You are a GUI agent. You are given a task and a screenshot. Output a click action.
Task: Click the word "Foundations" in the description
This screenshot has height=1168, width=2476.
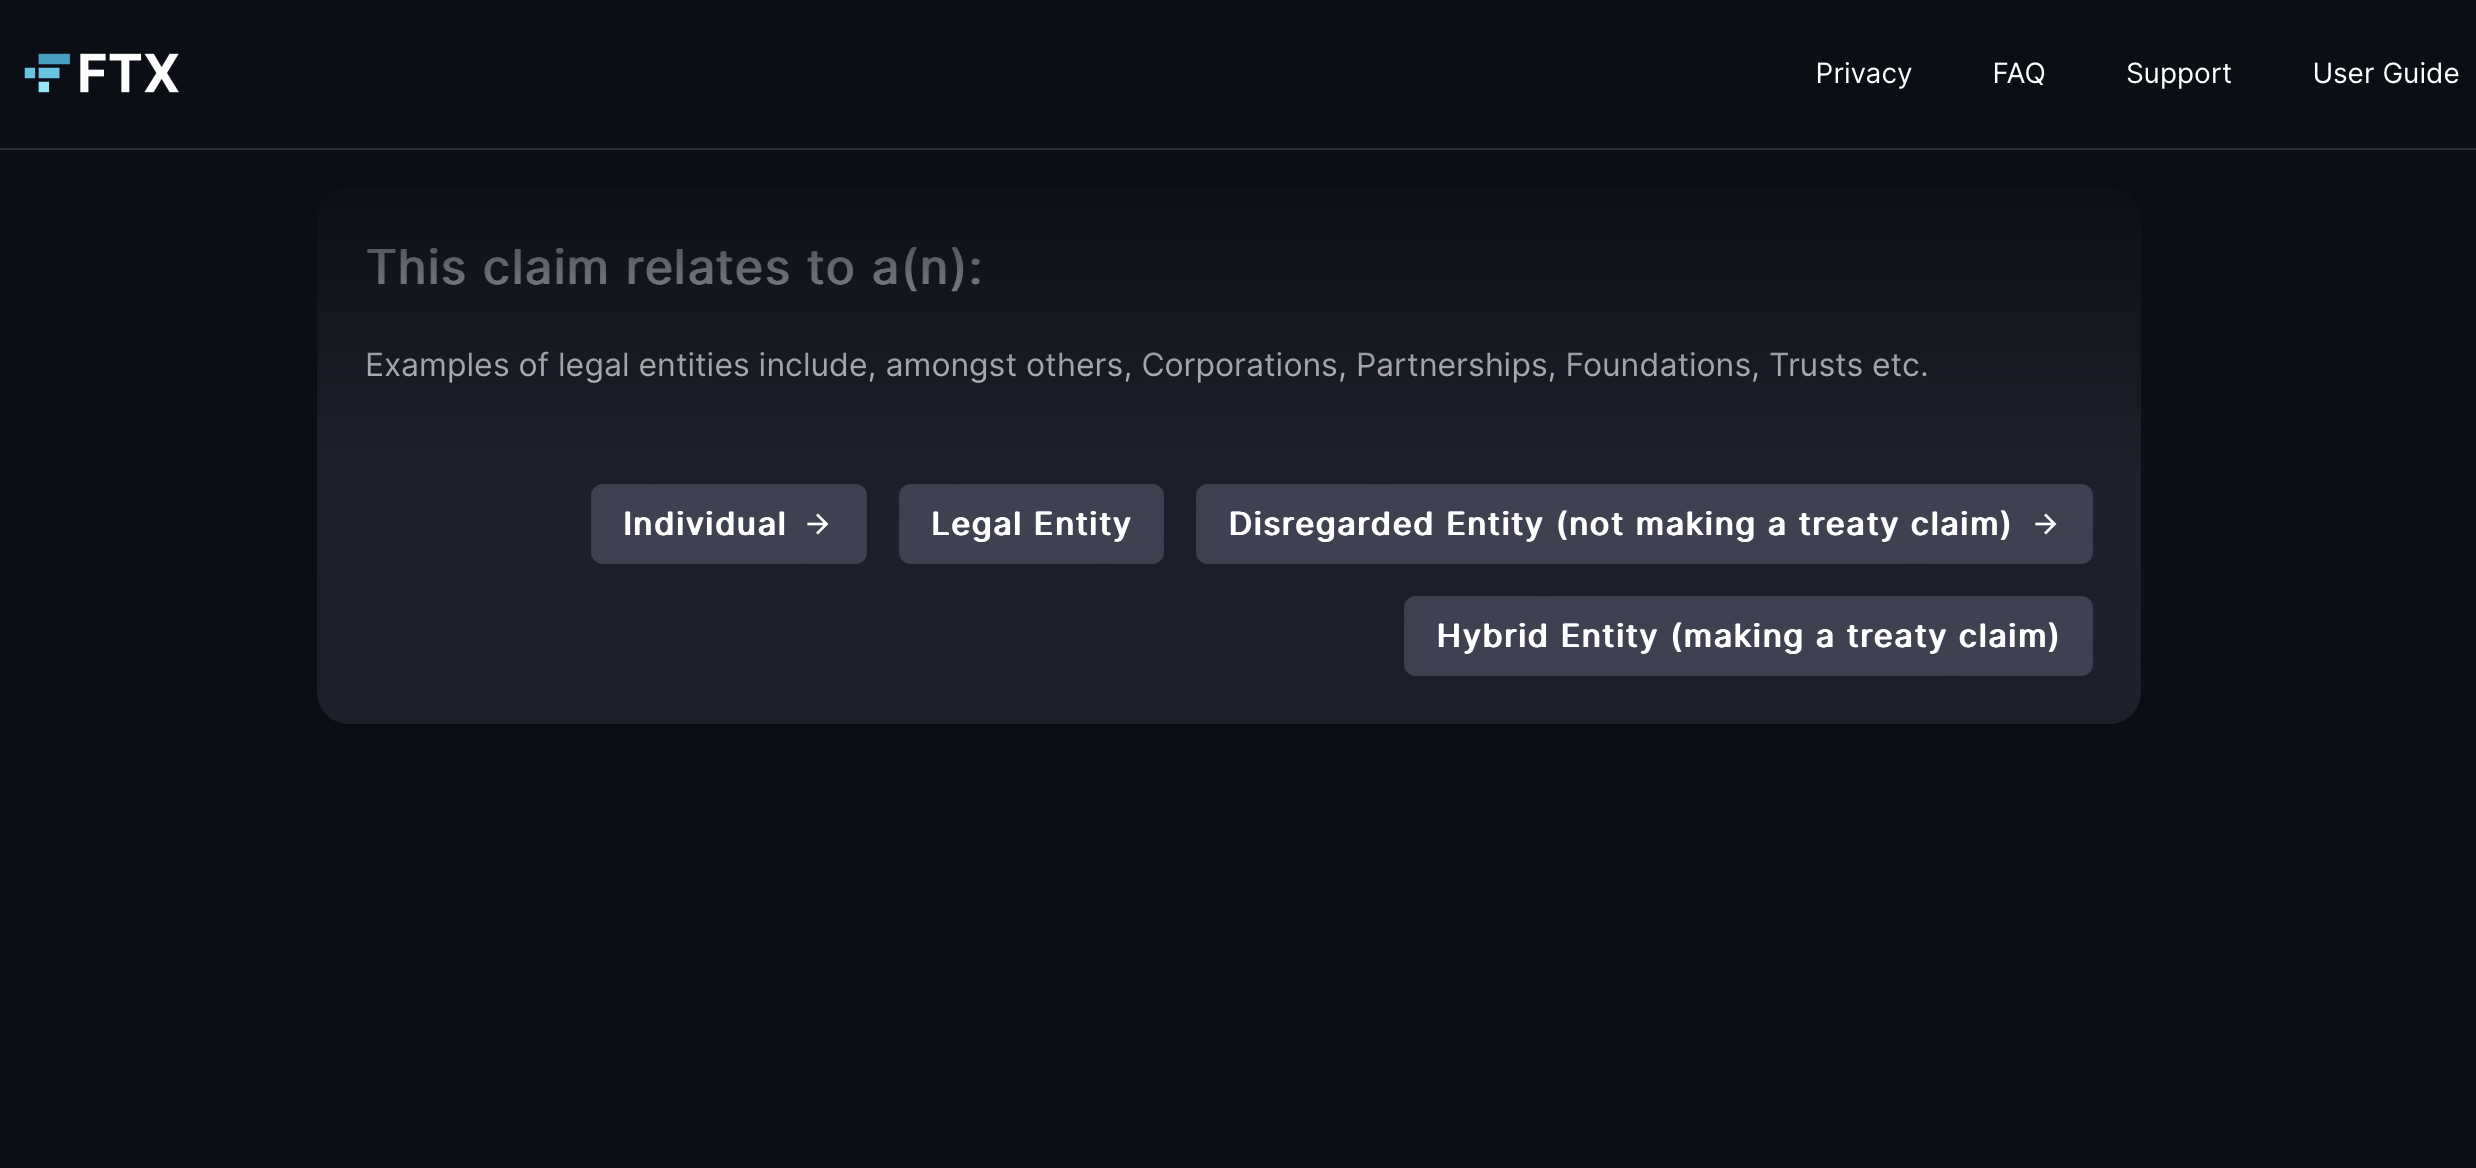click(1657, 365)
